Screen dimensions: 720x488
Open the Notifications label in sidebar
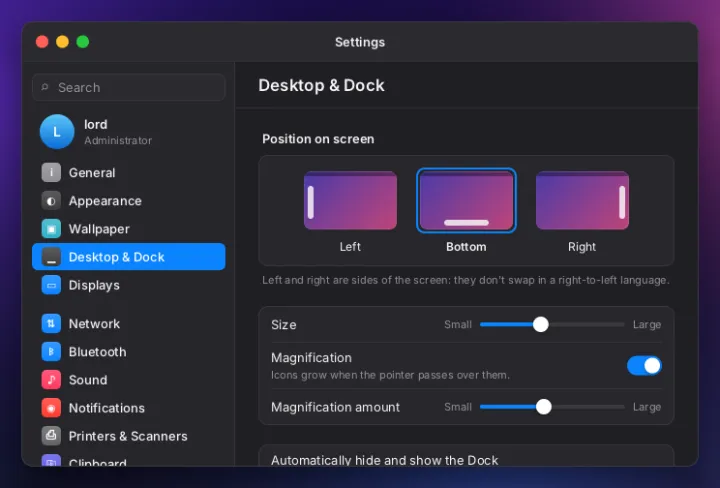tap(107, 408)
